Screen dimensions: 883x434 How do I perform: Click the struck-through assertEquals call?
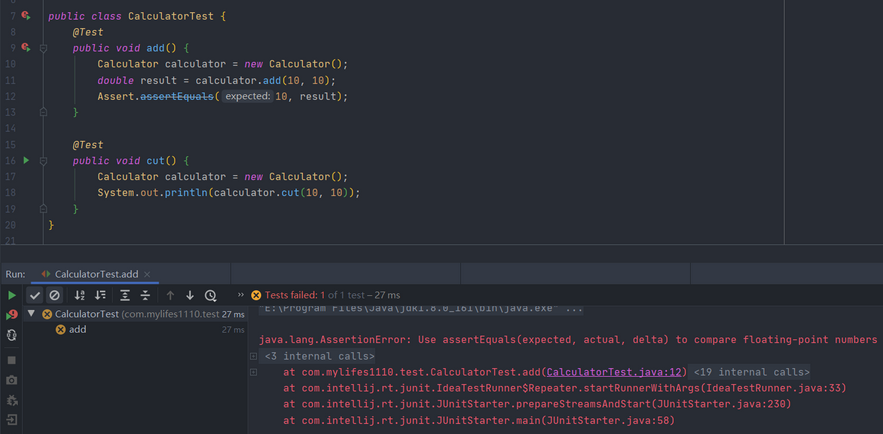(177, 96)
